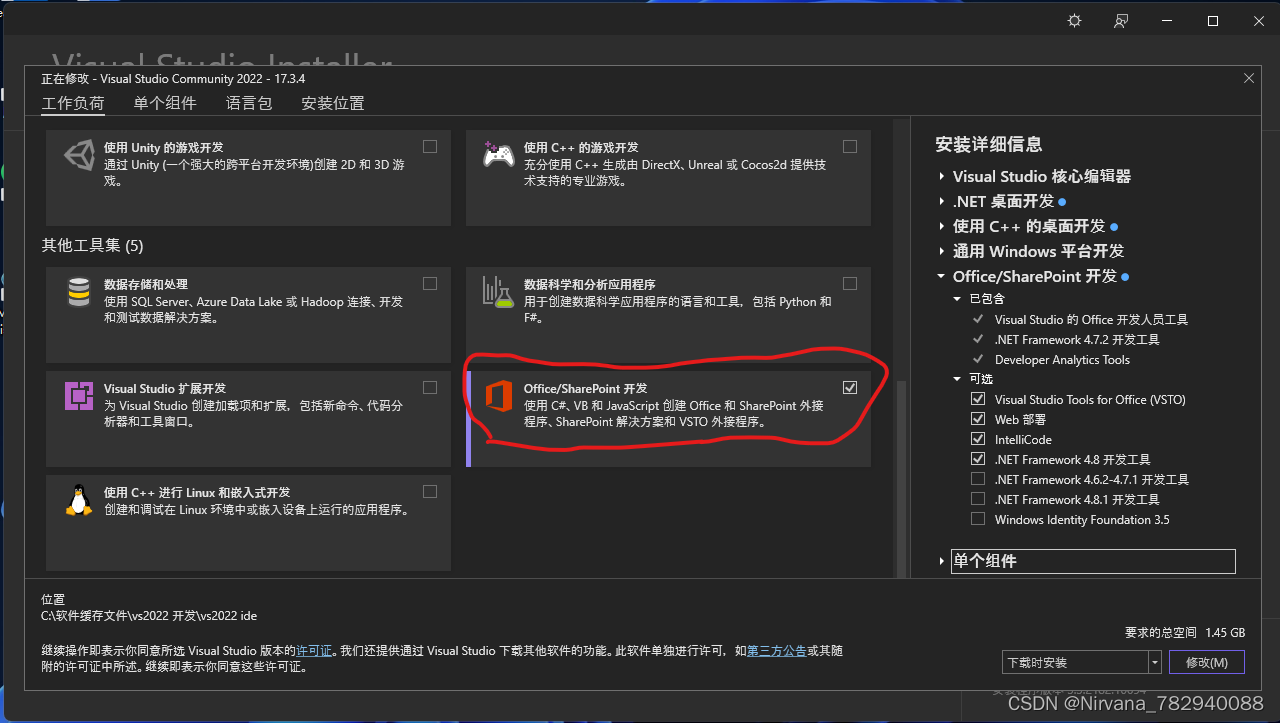Screen dimensions: 1280x723
Task: Uncheck the Office/SharePoint development workload
Action: tap(850, 387)
